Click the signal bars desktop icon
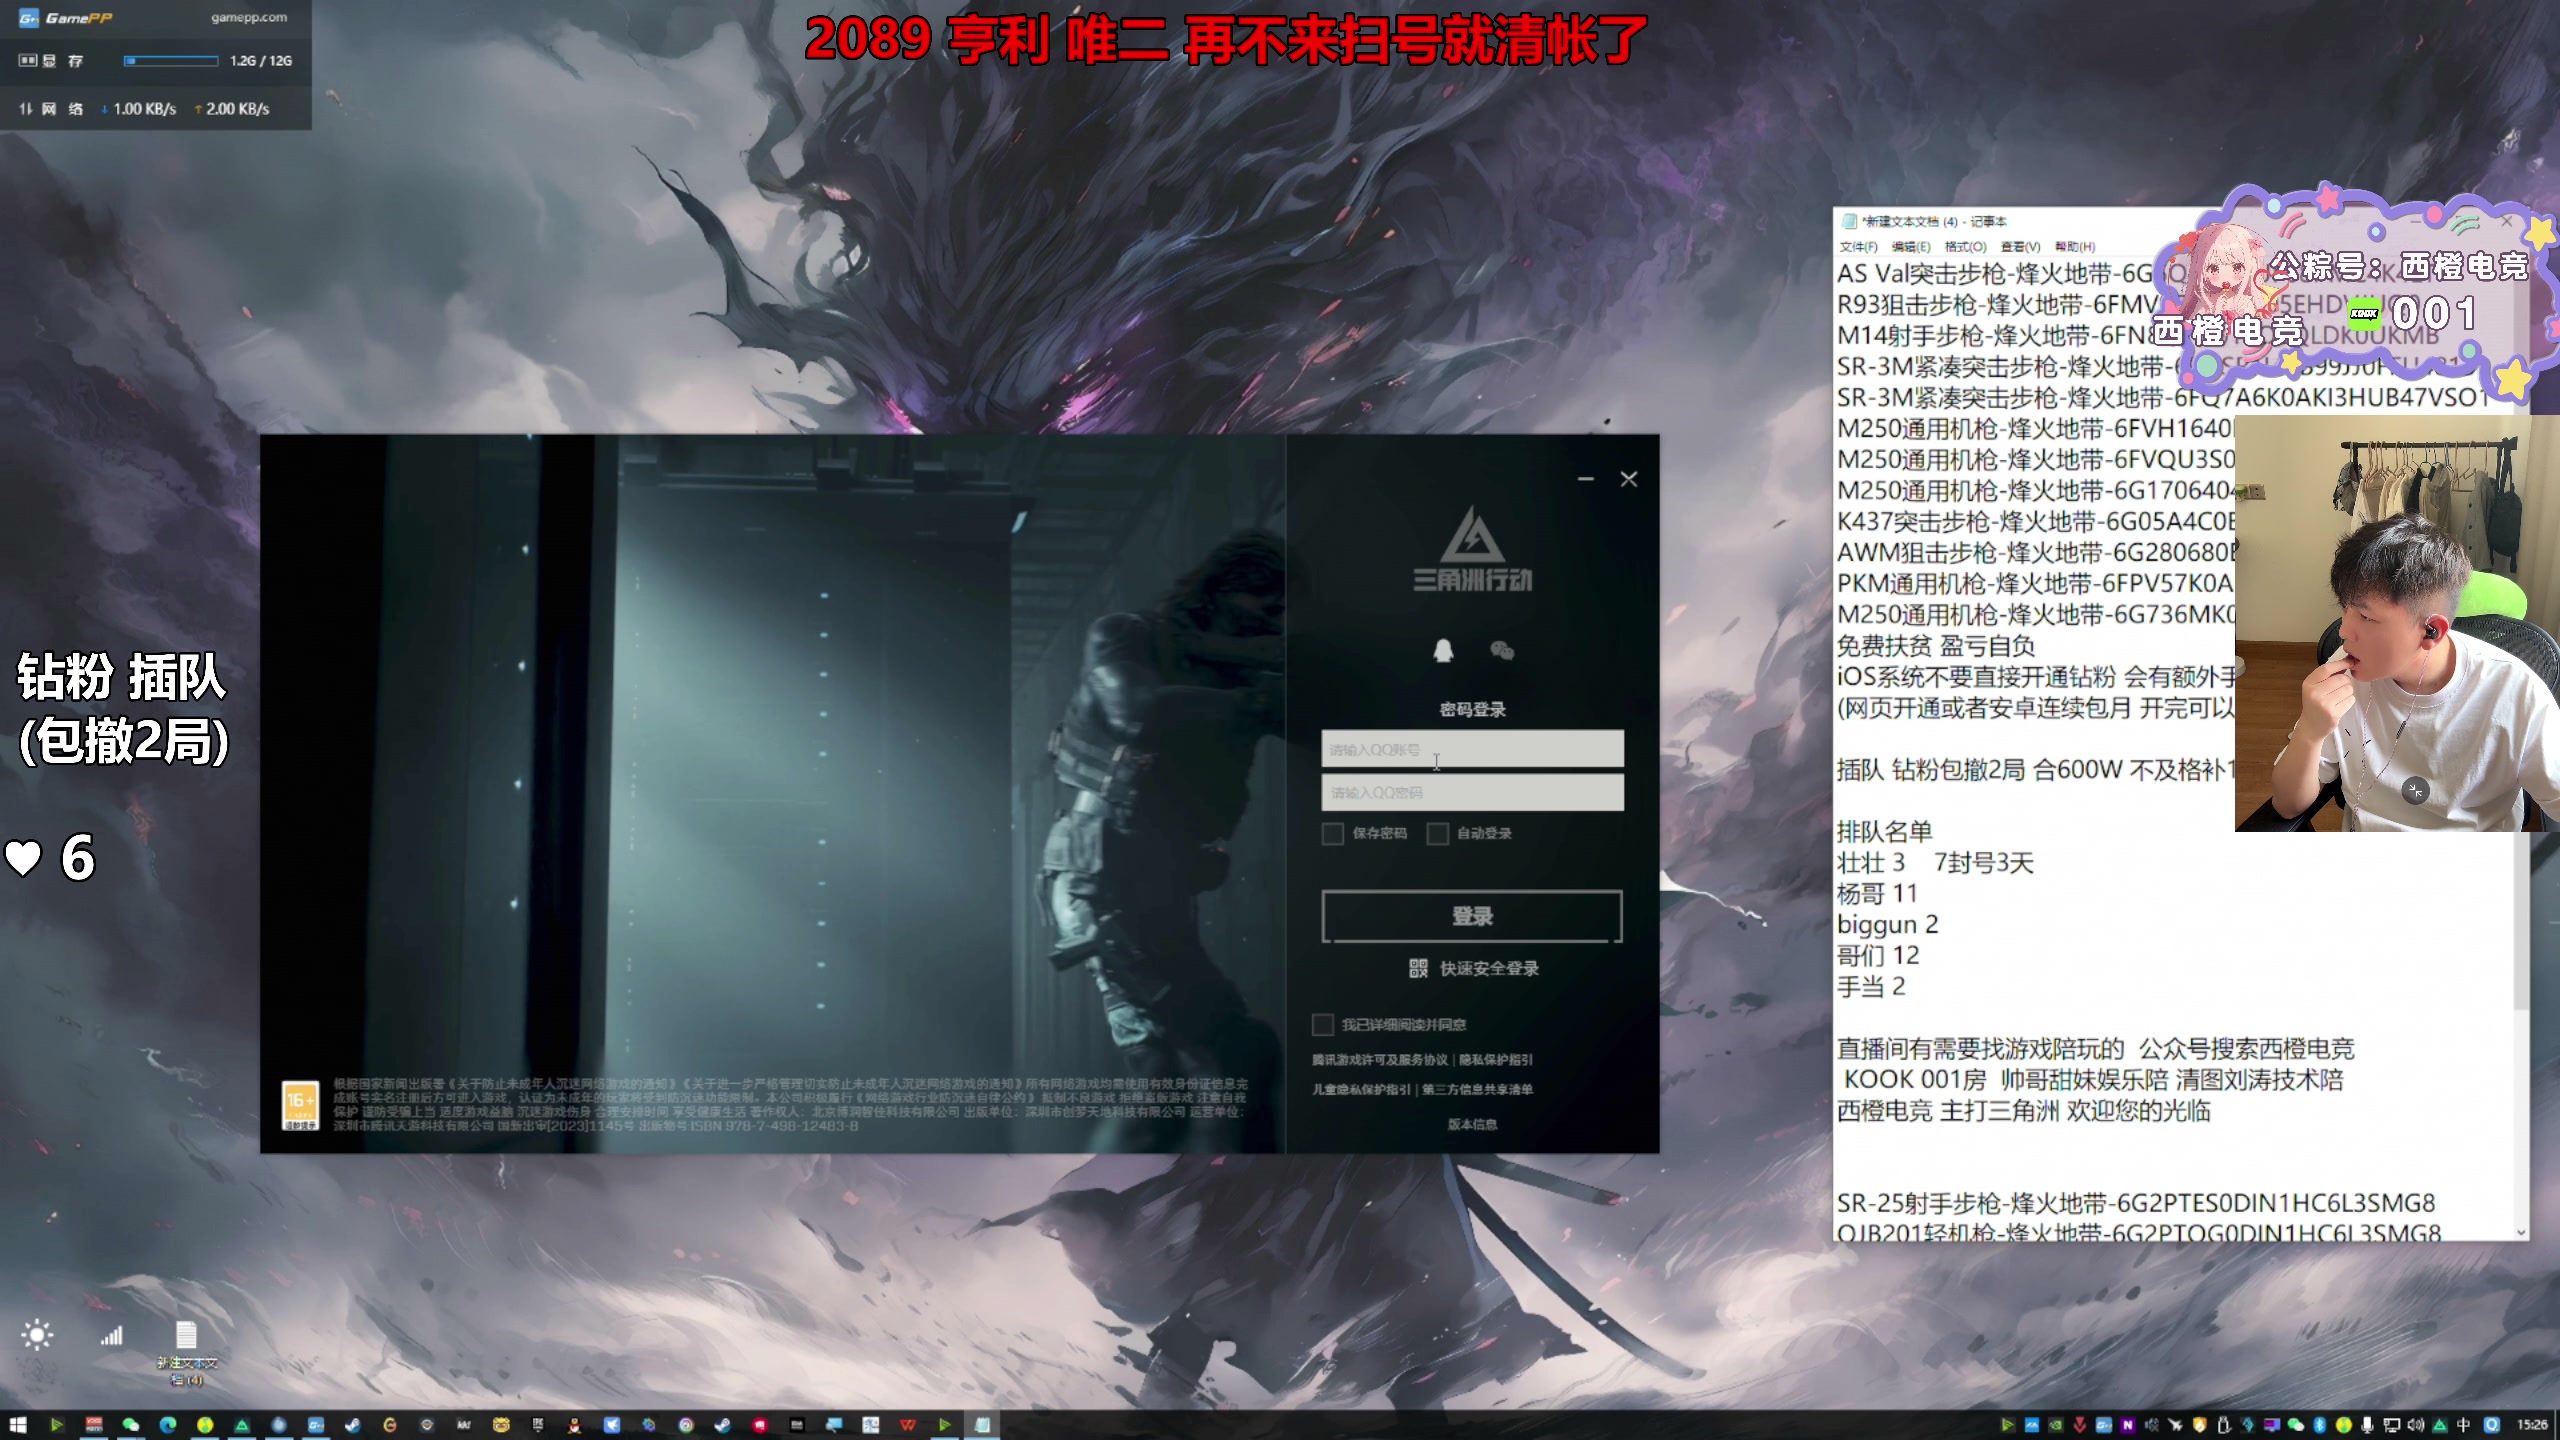This screenshot has width=2560, height=1440. coord(111,1335)
